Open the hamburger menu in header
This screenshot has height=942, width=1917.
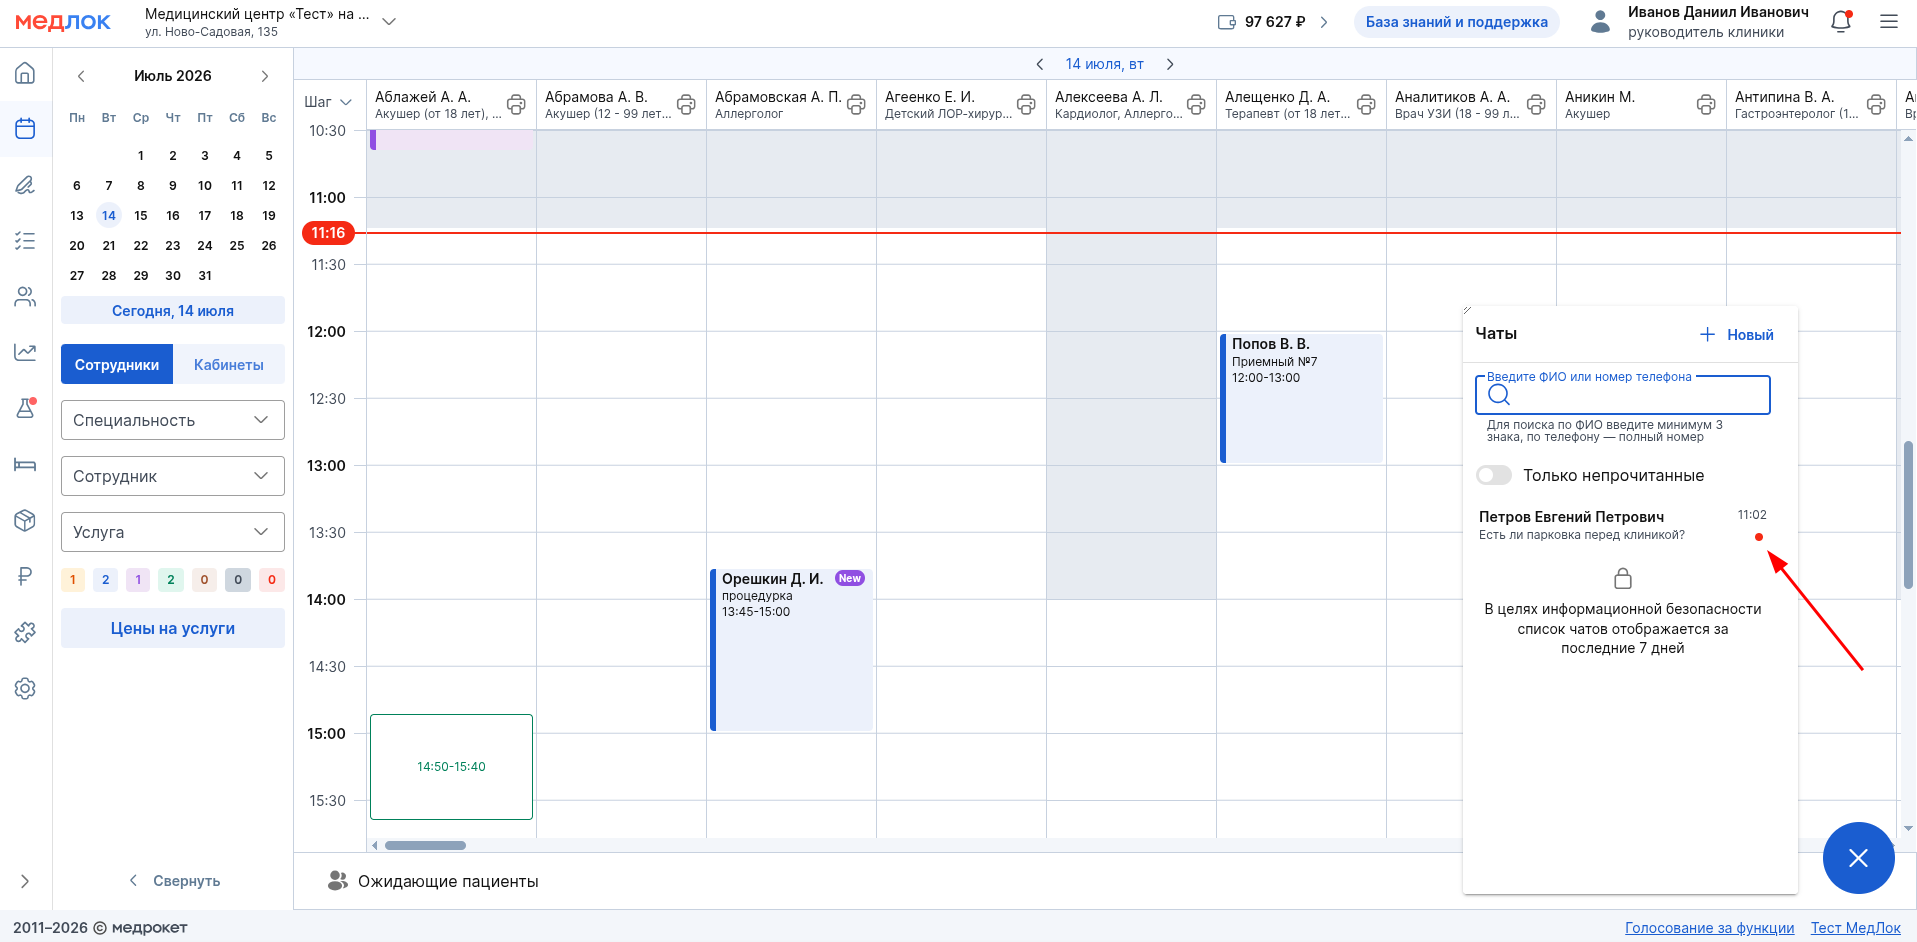[x=1888, y=22]
